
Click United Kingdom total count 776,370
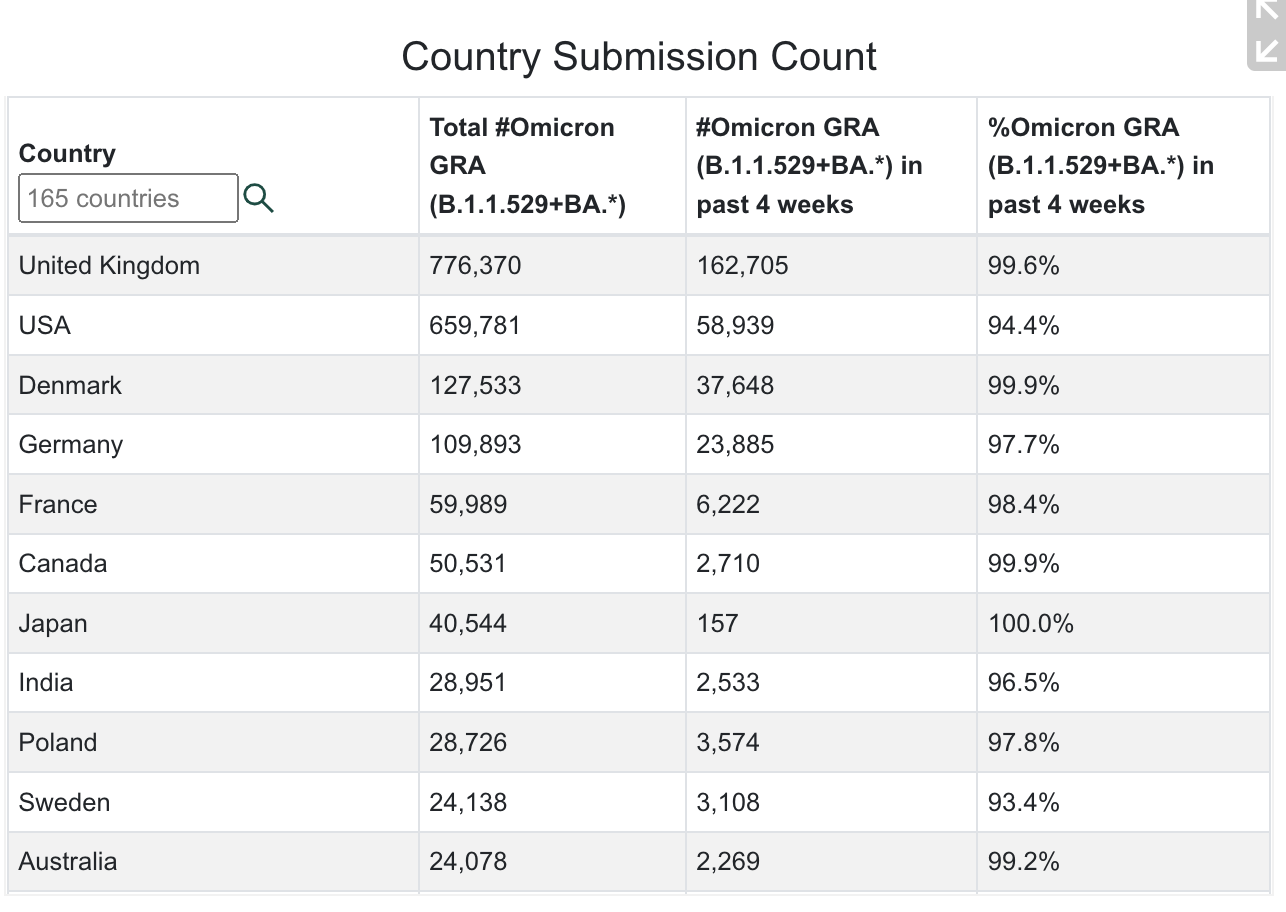tap(475, 266)
